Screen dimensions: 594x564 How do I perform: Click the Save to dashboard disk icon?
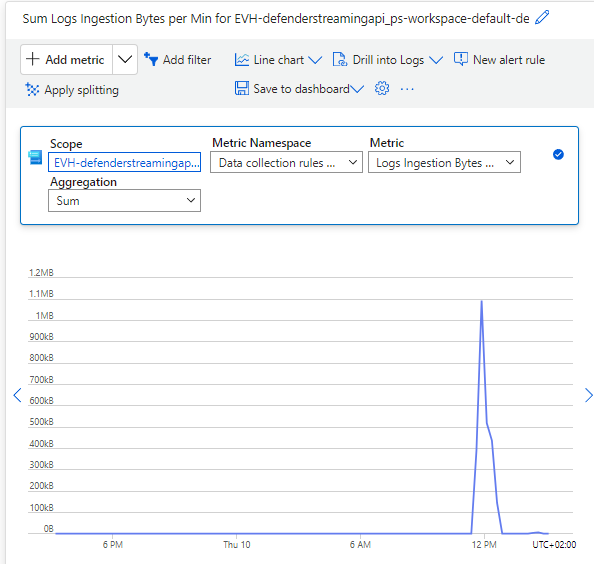point(242,88)
